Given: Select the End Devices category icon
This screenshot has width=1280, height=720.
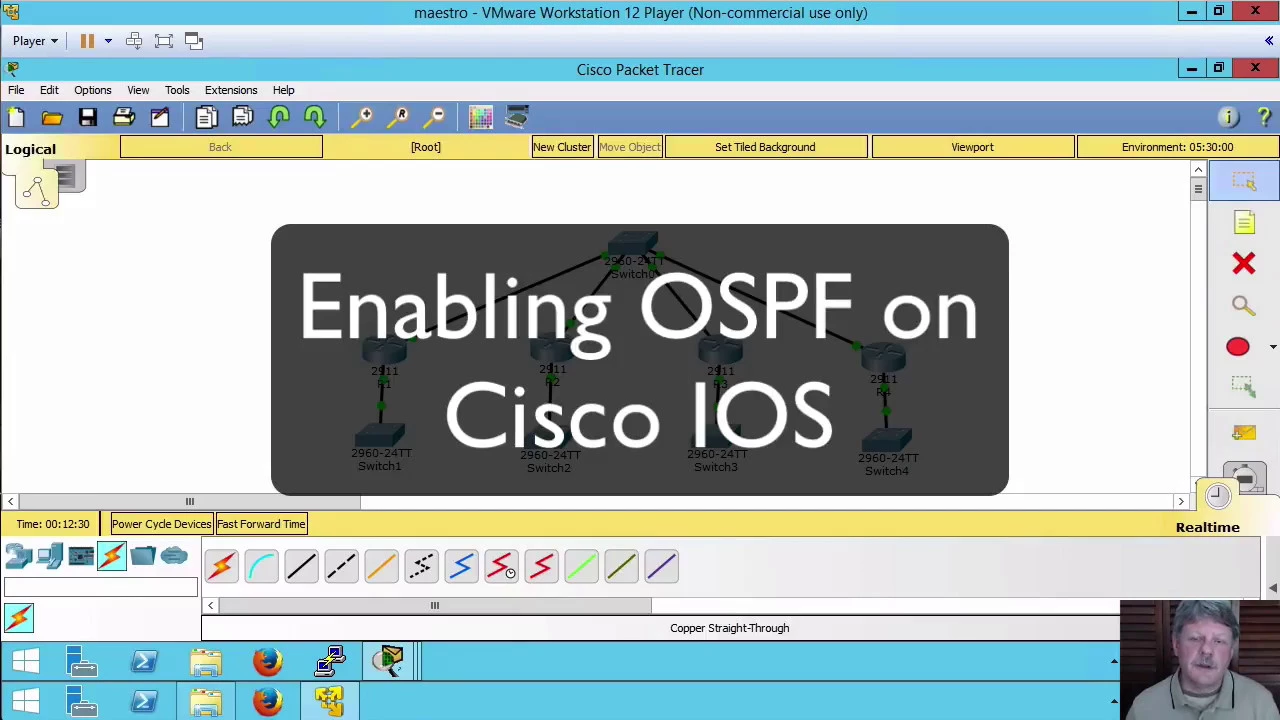Looking at the screenshot, I should click(x=50, y=556).
